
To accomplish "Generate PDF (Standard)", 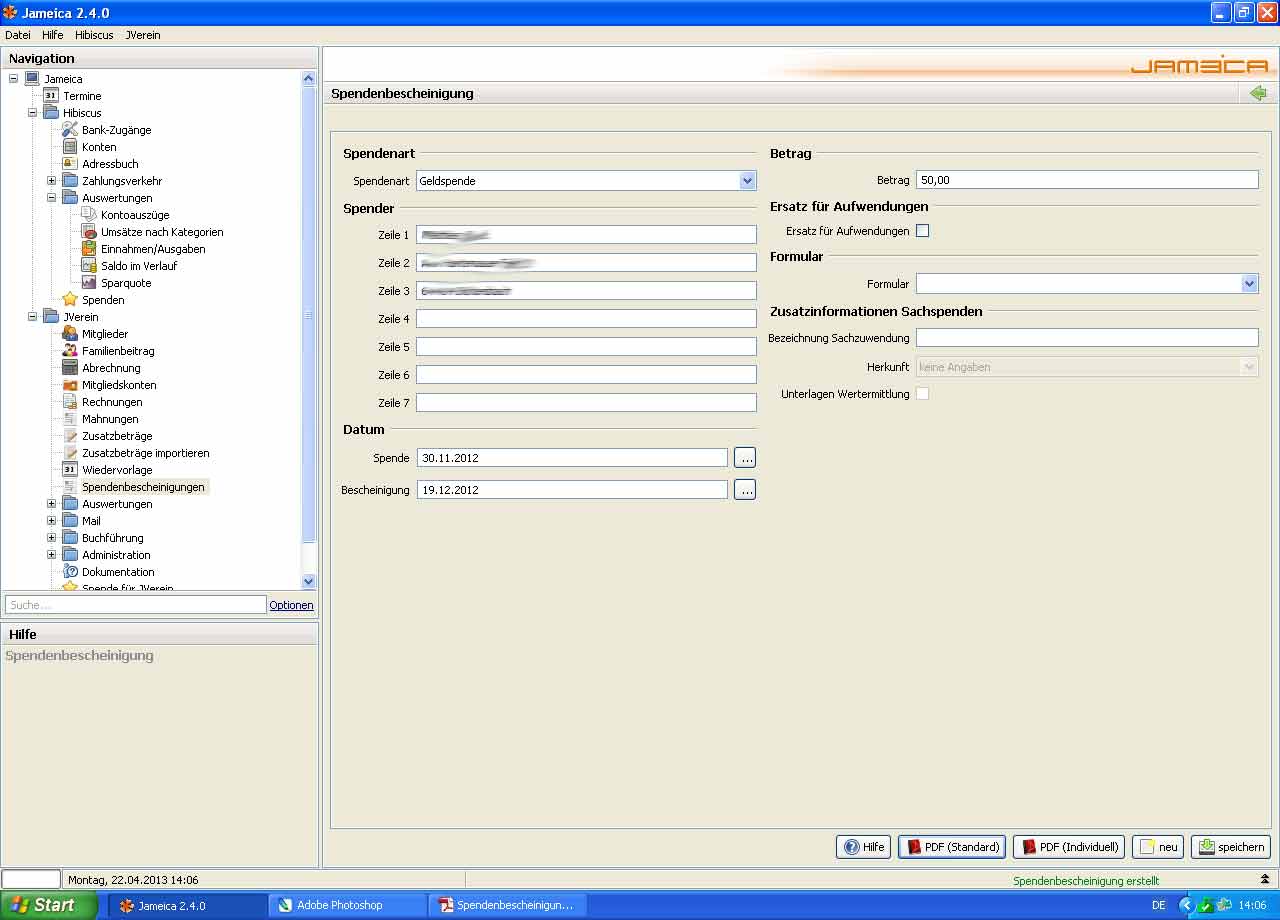I will pos(951,847).
